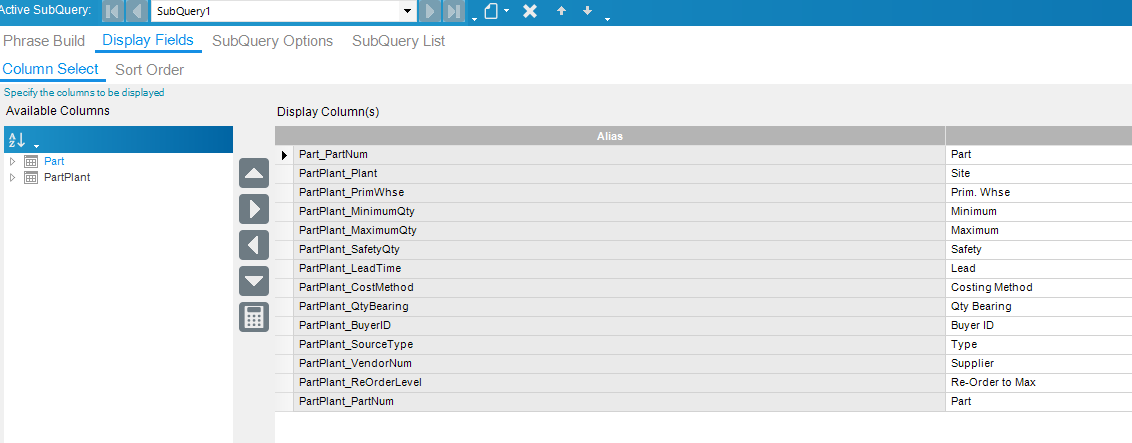Select the Display Fields tab

click(x=148, y=40)
